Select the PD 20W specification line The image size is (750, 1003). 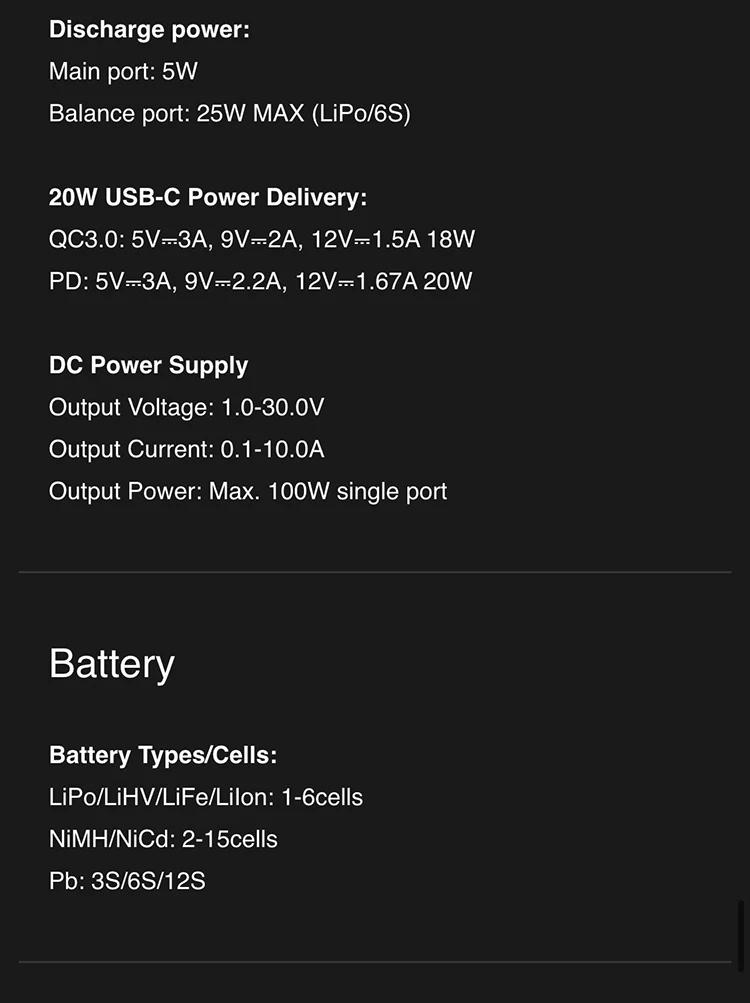pos(260,282)
